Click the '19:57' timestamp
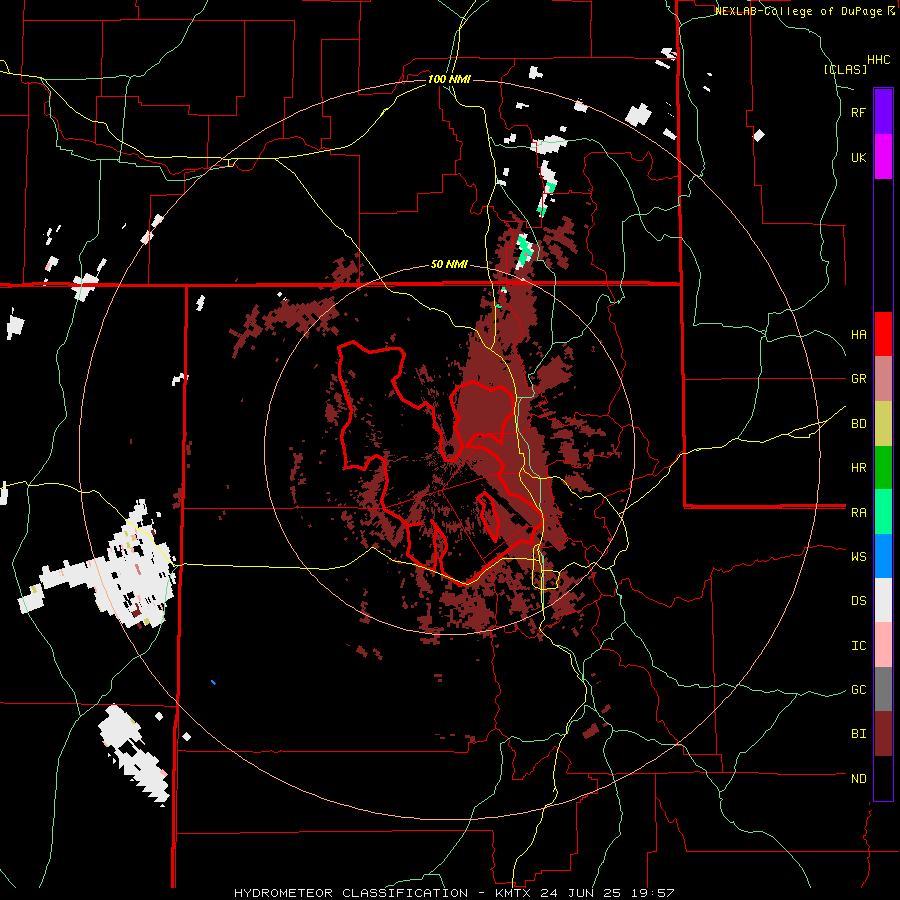This screenshot has height=900, width=900. coord(651,893)
